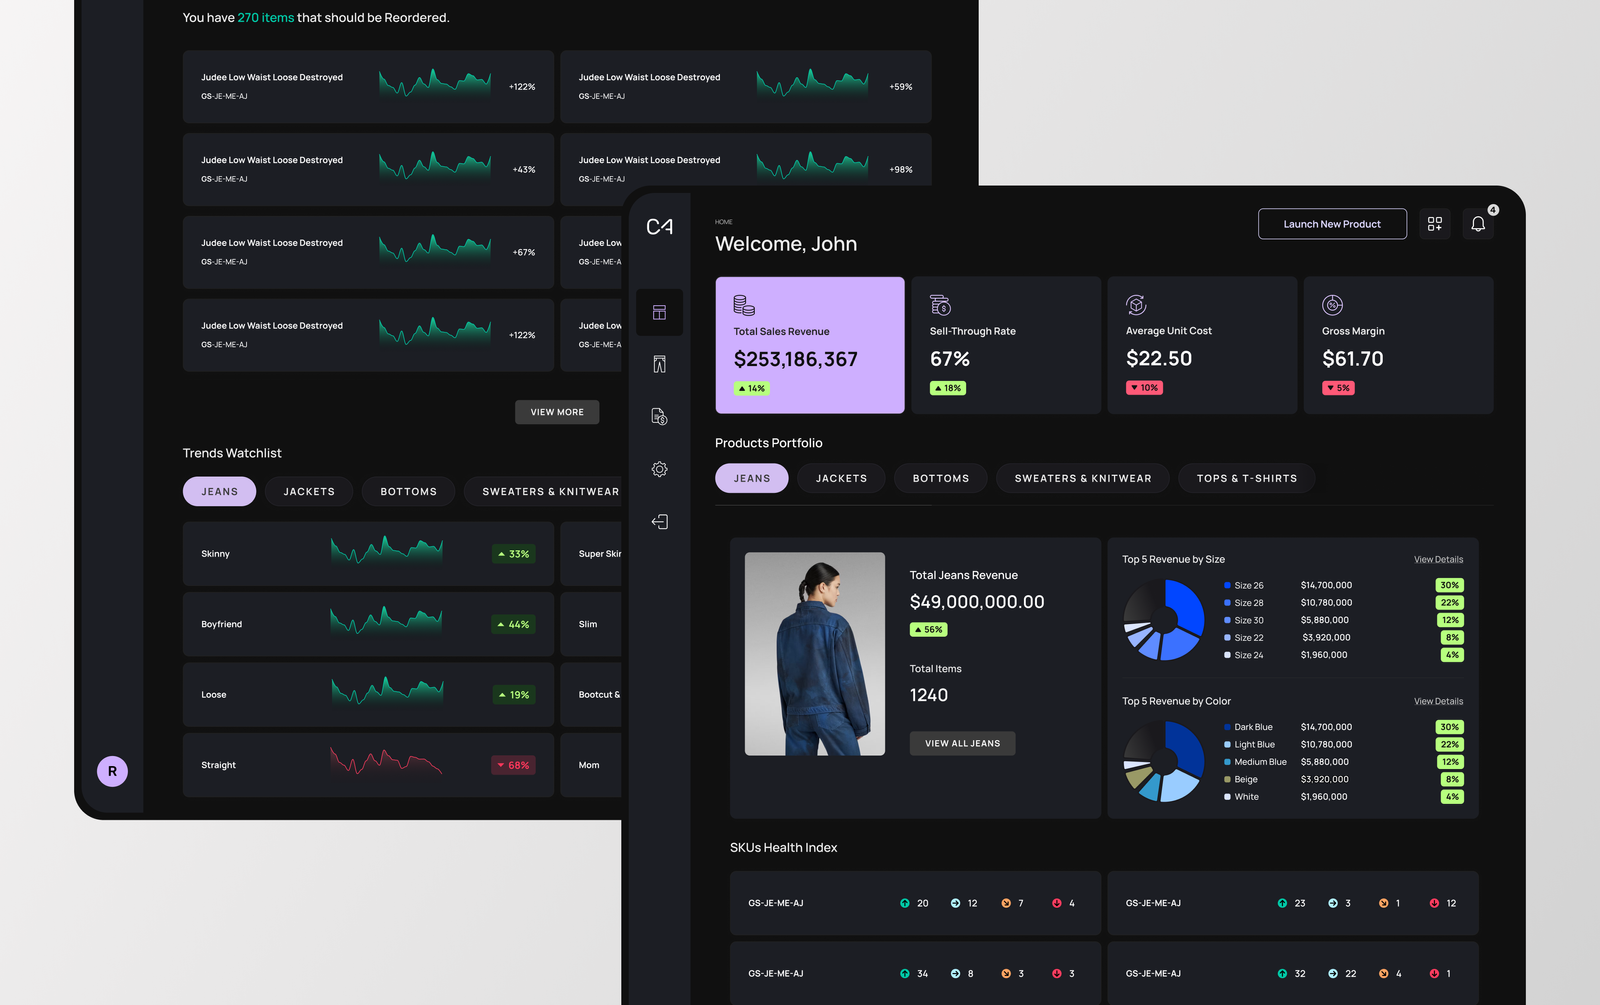Click the add-widget grid icon
The height and width of the screenshot is (1005, 1600).
pyautogui.click(x=1435, y=225)
